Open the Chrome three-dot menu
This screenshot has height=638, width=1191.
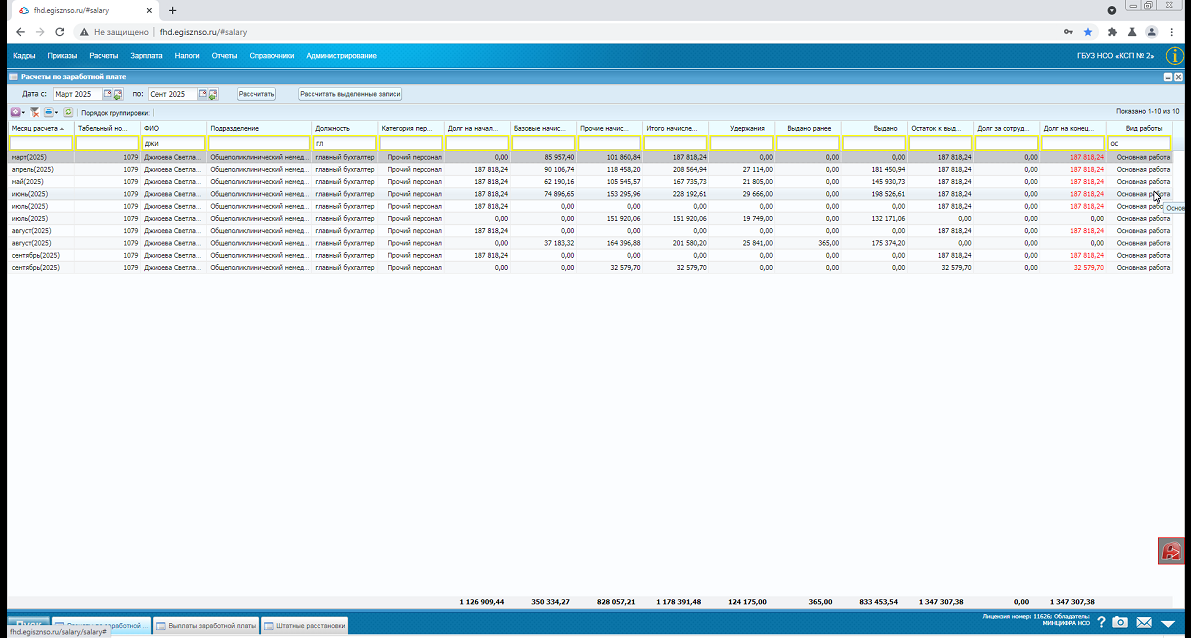1173,32
